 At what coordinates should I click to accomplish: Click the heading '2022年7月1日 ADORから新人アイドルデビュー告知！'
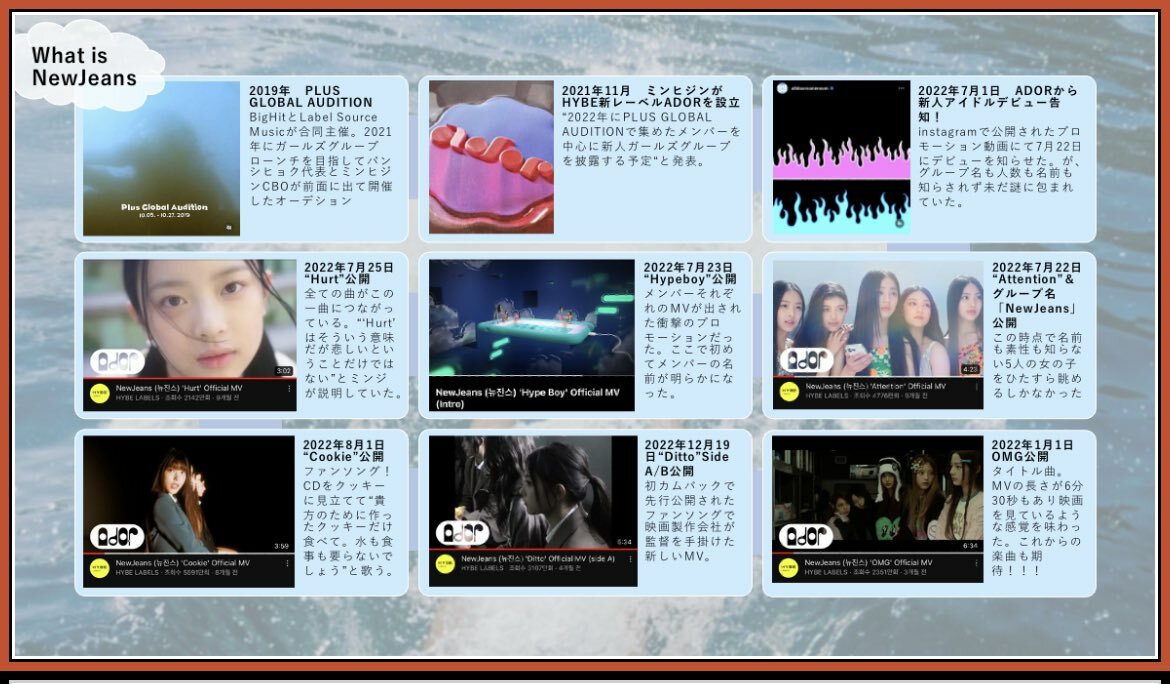coord(998,104)
